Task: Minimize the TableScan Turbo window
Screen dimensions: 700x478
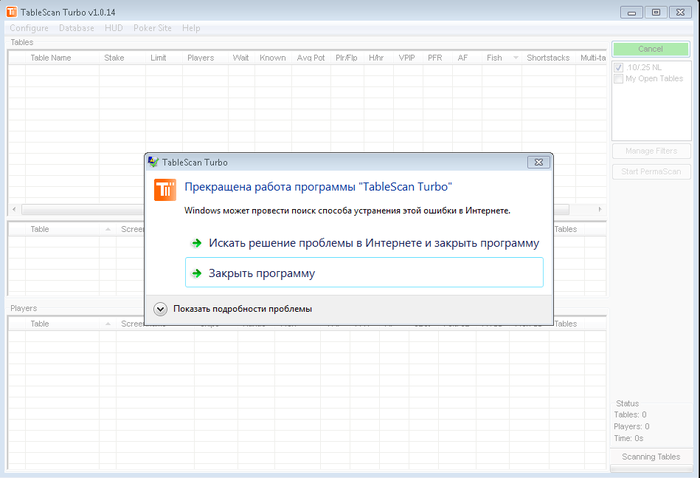Action: click(631, 12)
